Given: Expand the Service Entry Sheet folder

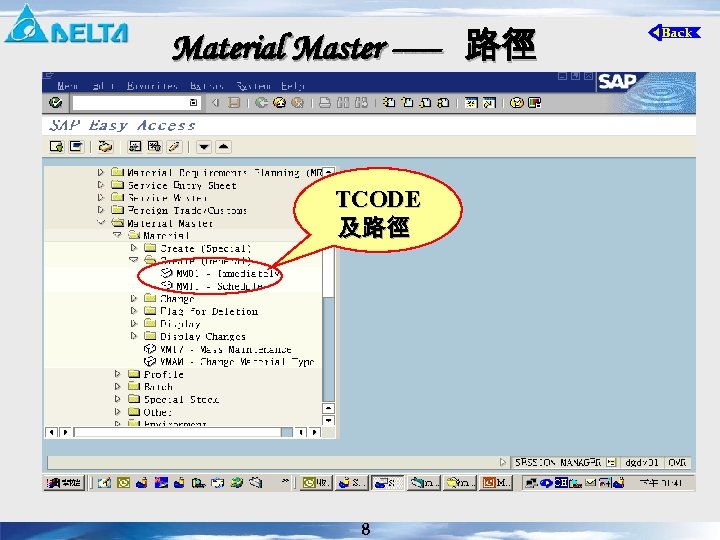Looking at the screenshot, I should (101, 185).
